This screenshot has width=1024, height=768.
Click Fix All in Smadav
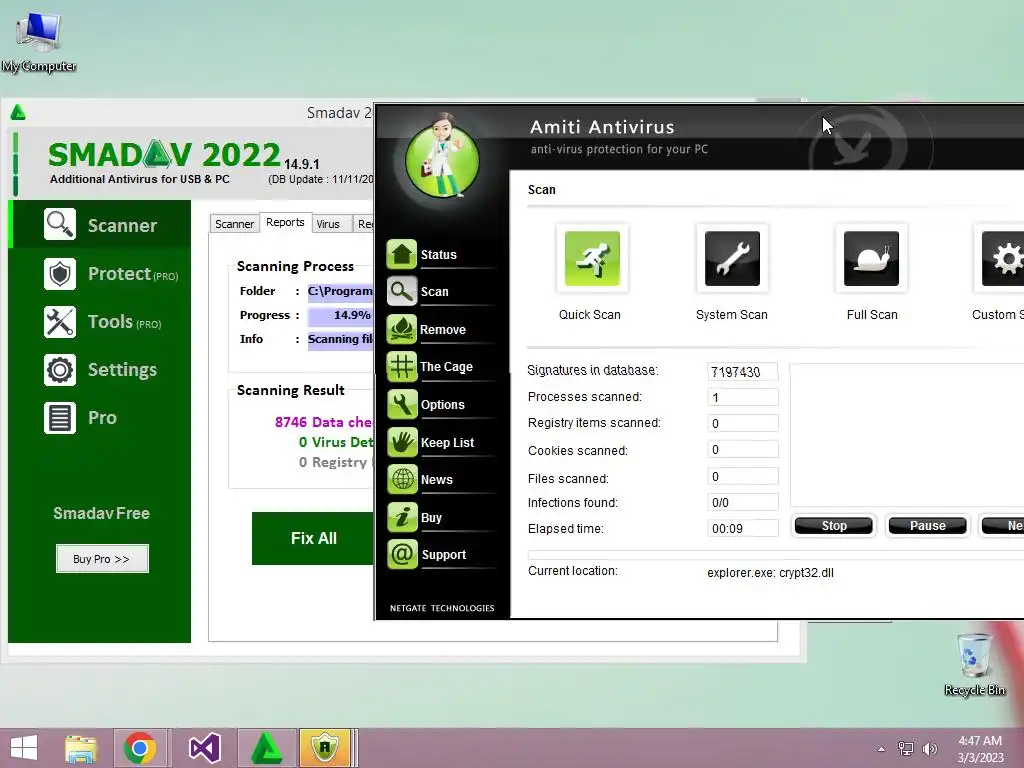pos(313,538)
